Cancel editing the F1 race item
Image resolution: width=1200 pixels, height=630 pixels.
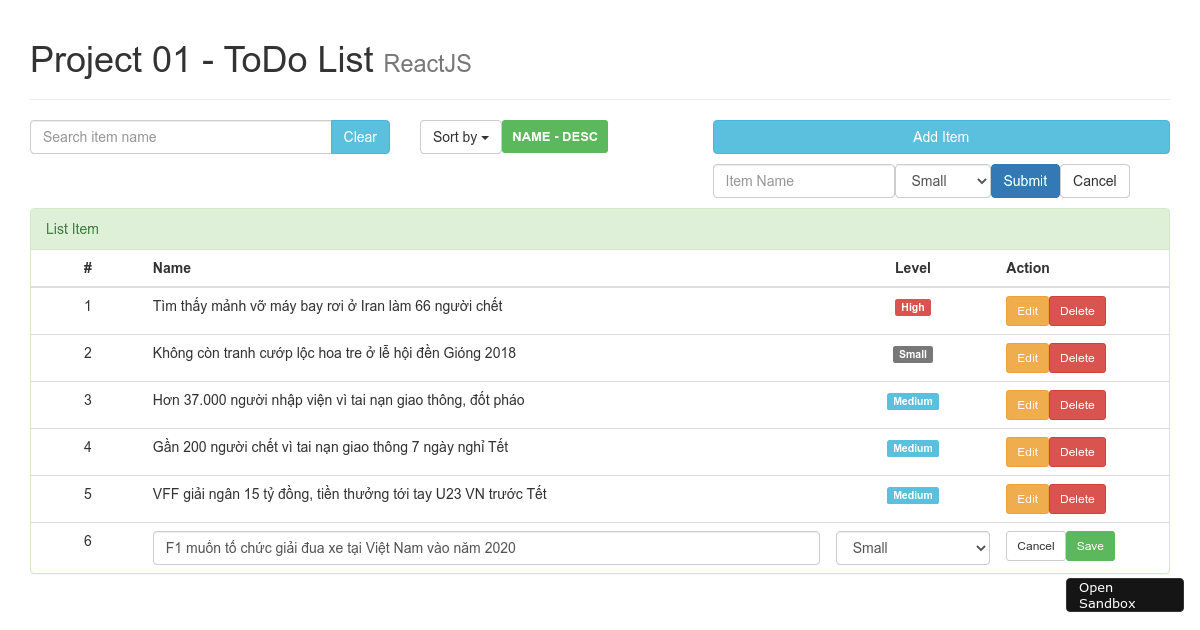coord(1035,546)
